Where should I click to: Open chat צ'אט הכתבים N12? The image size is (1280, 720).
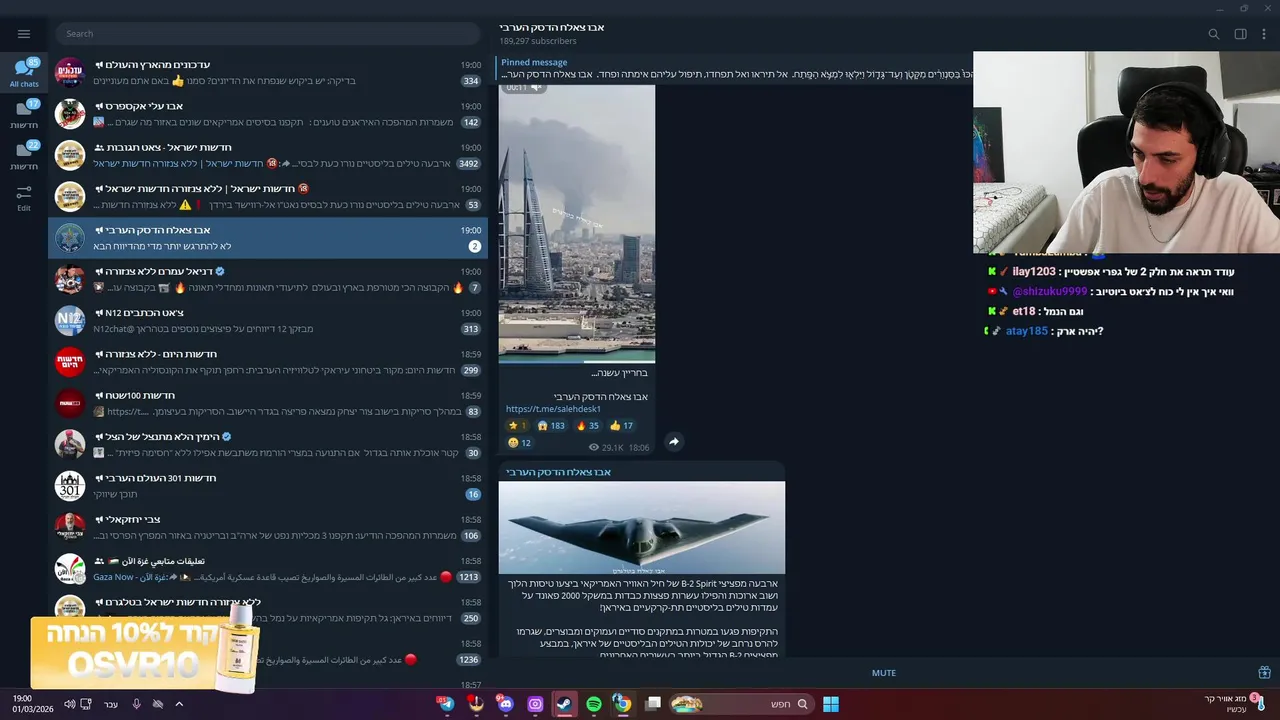click(268, 320)
